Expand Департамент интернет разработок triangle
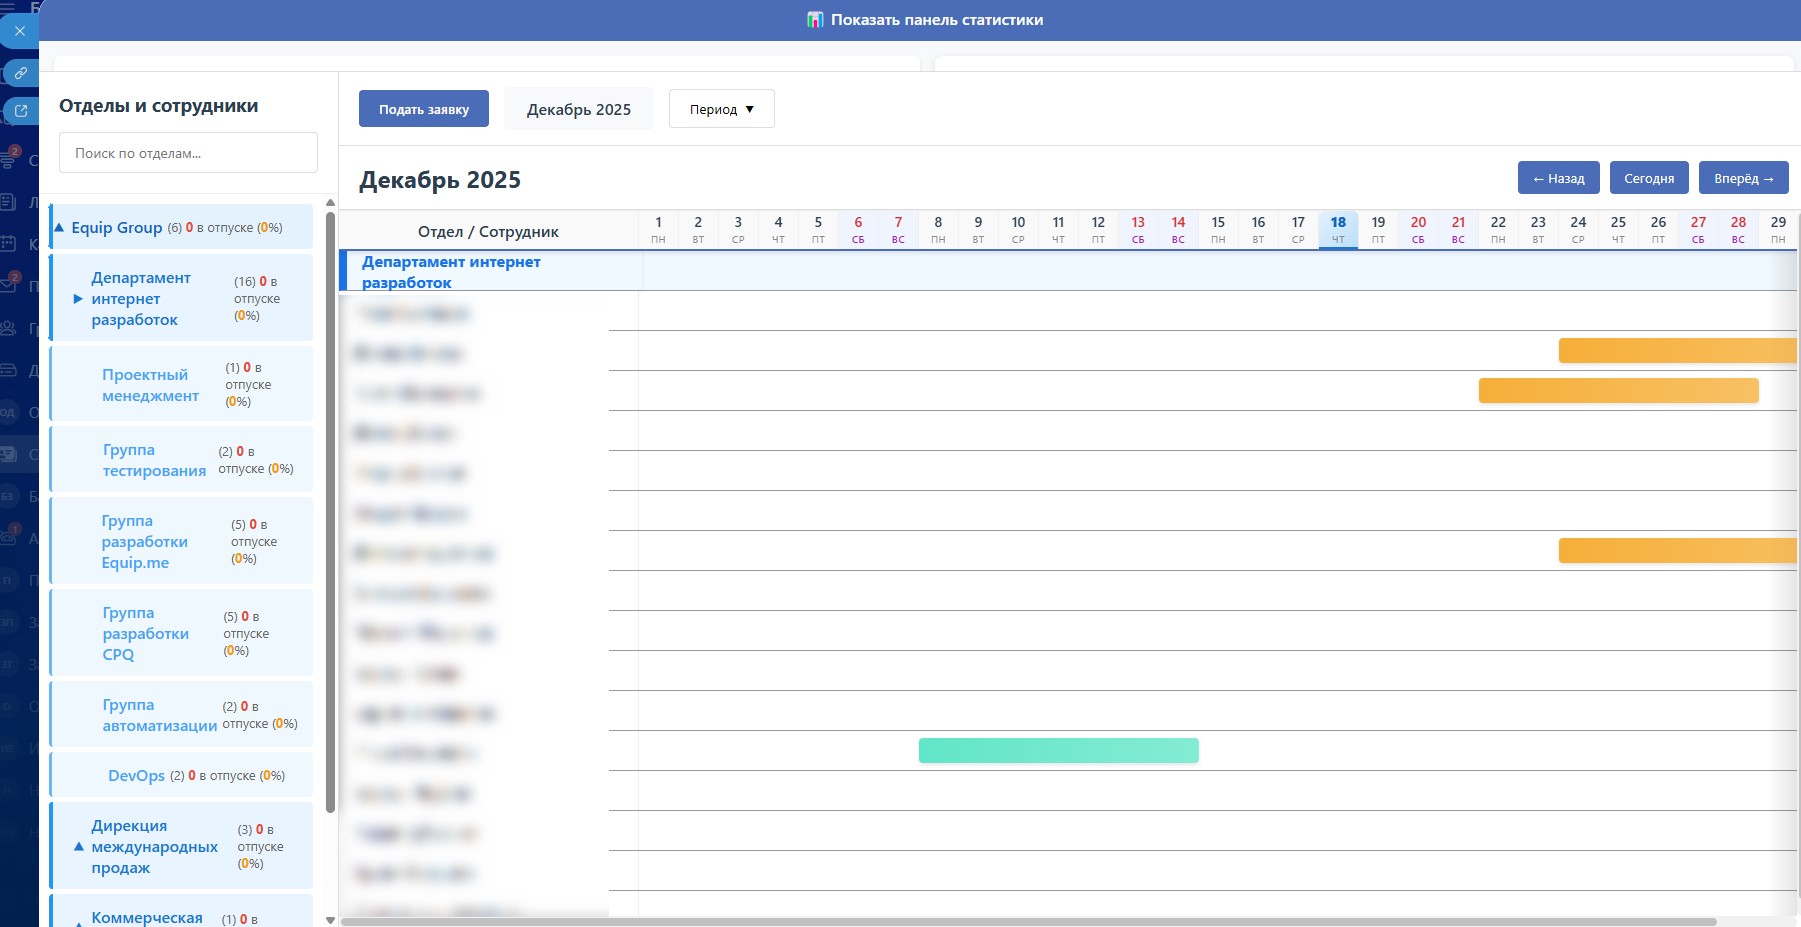This screenshot has height=927, width=1801. click(78, 299)
